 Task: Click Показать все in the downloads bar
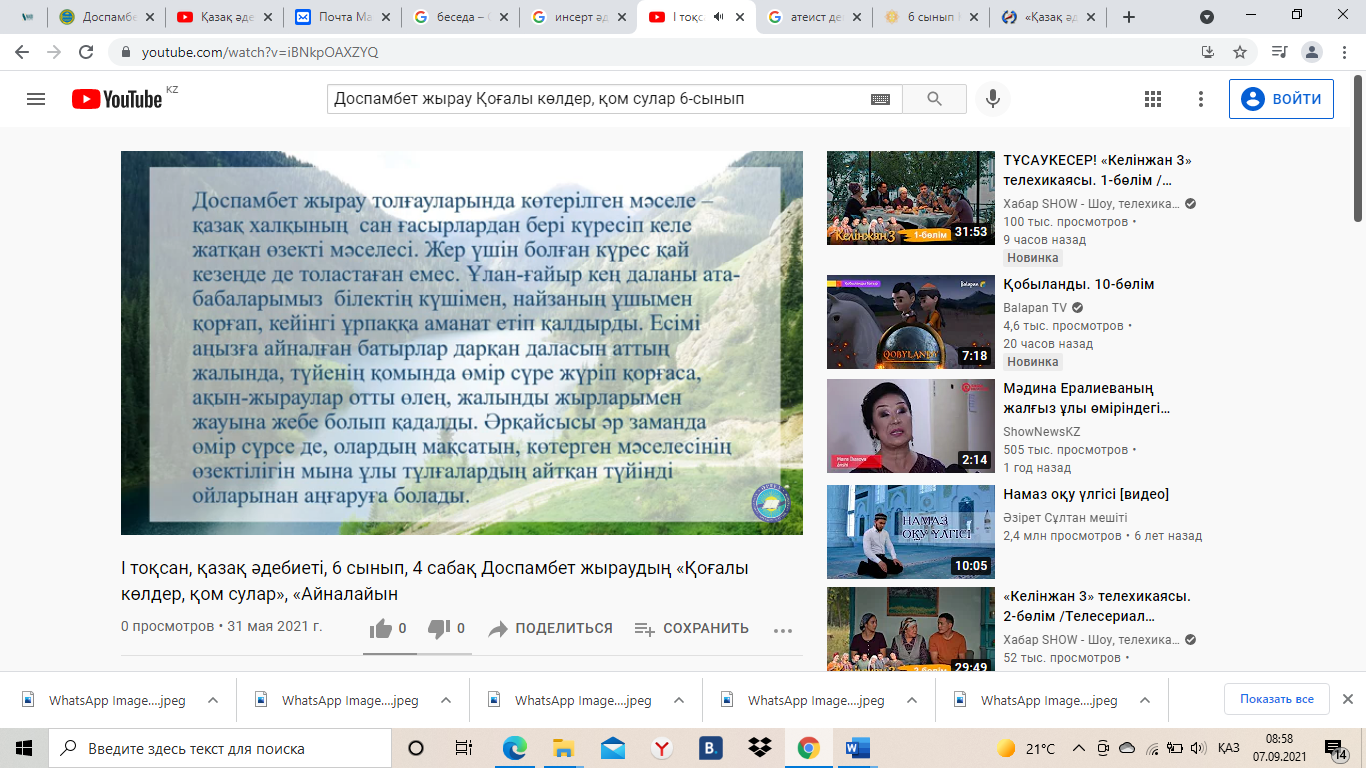click(1277, 699)
